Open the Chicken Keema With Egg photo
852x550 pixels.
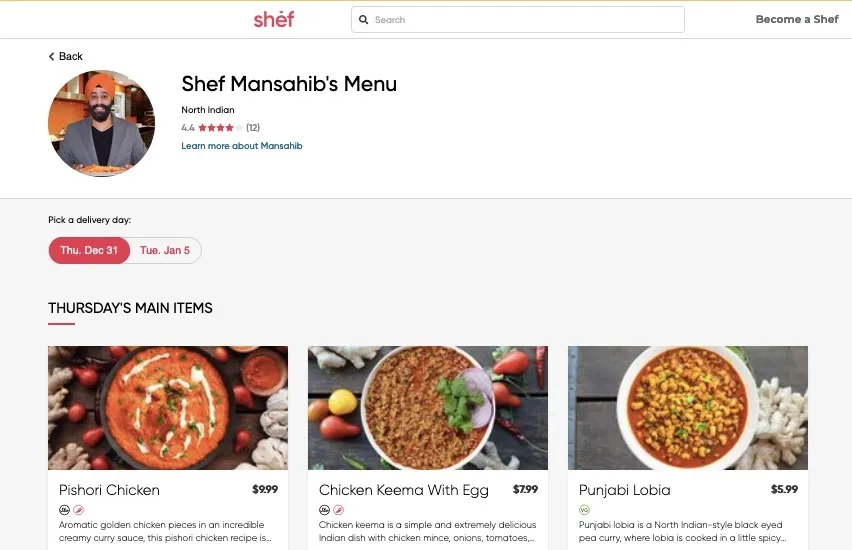point(428,408)
